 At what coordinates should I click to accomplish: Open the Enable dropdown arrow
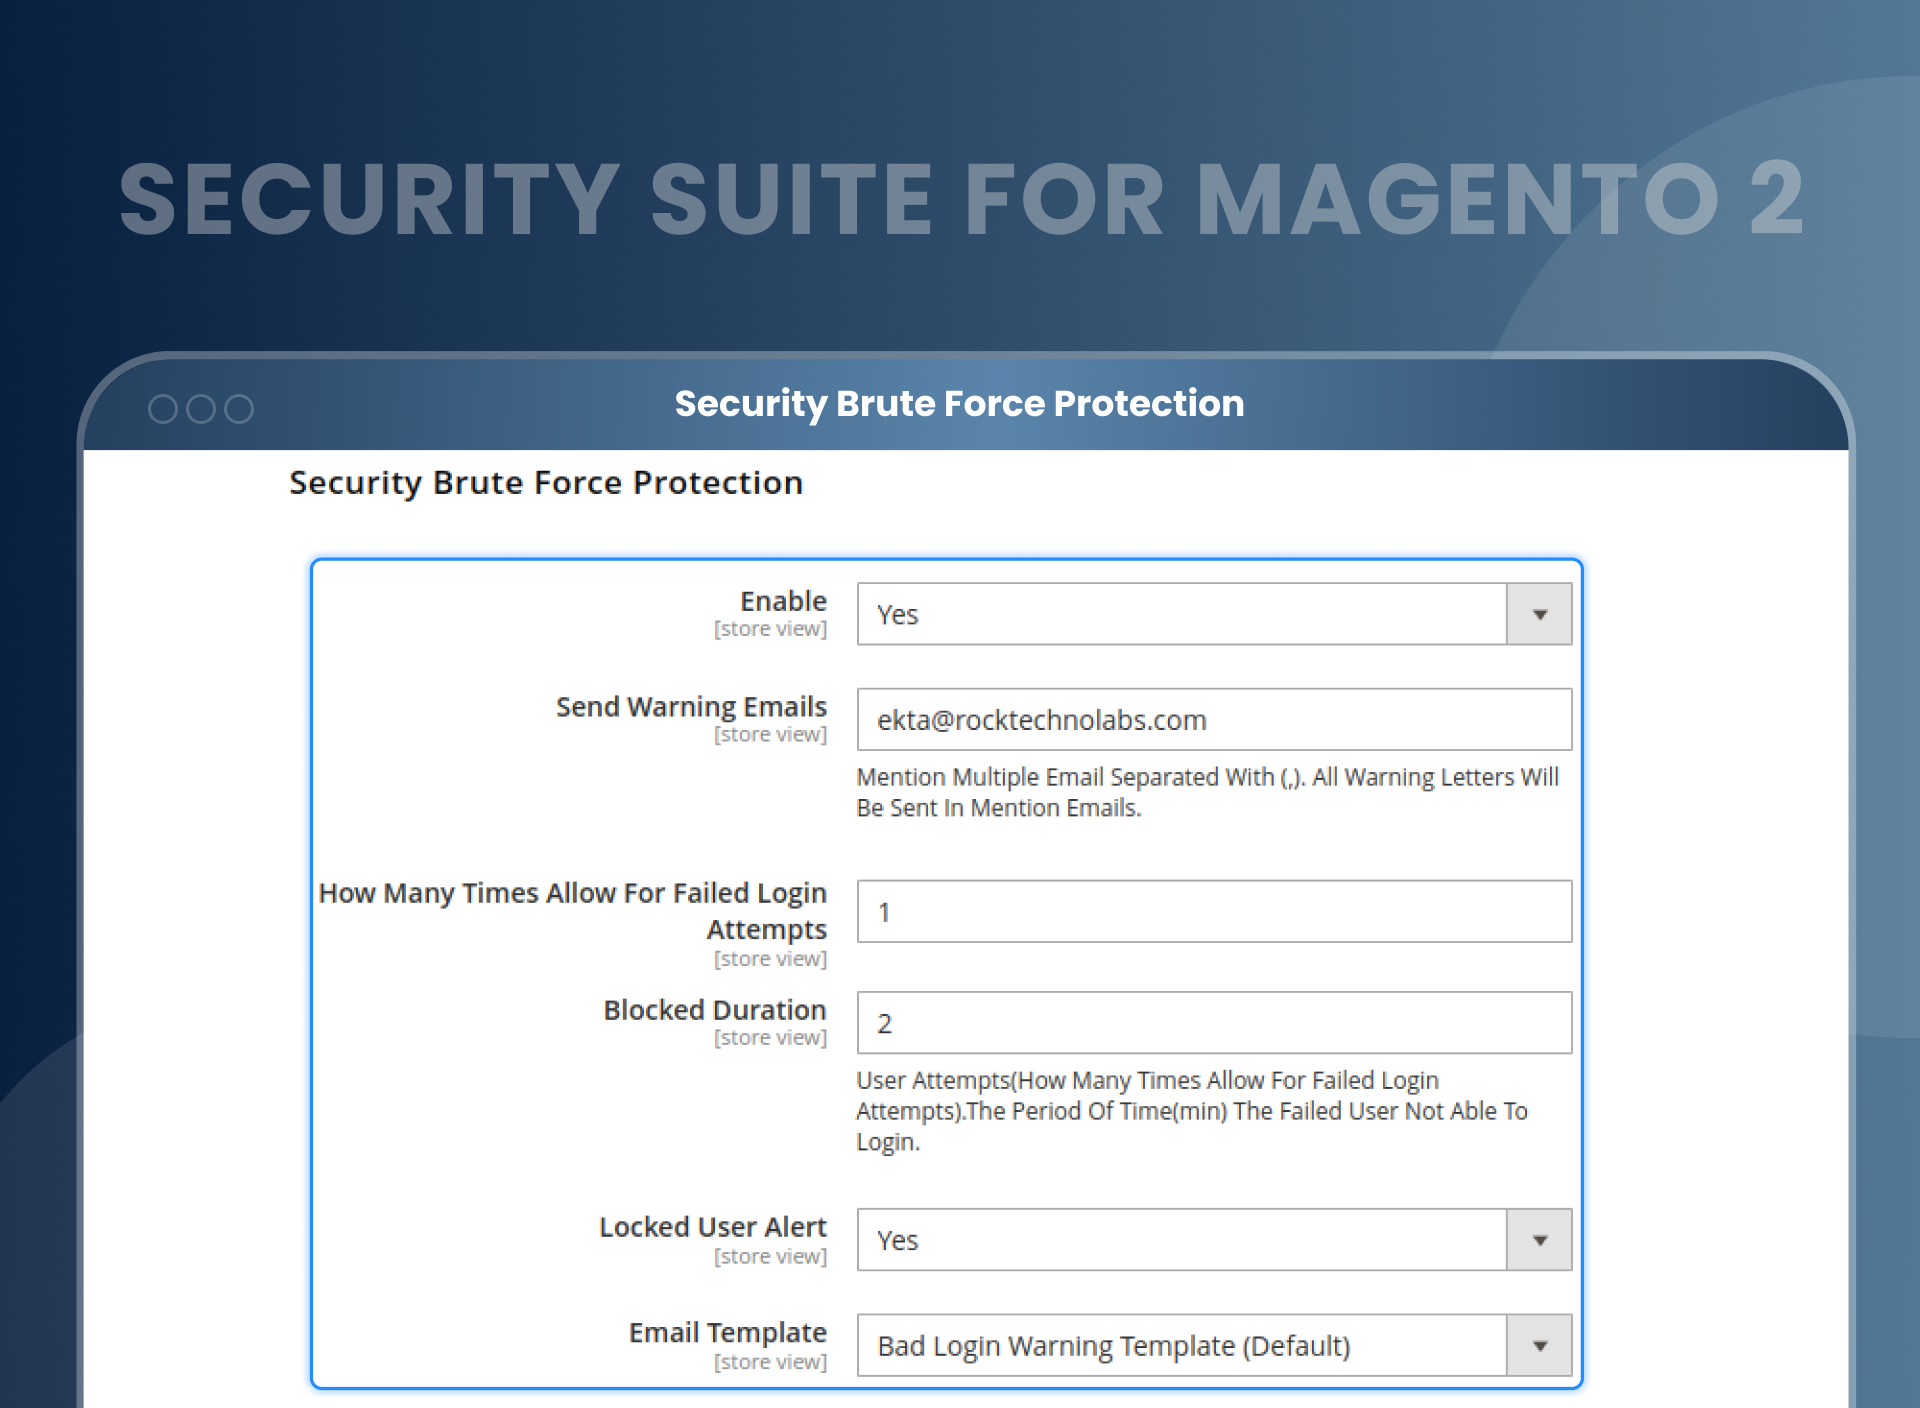[1539, 614]
